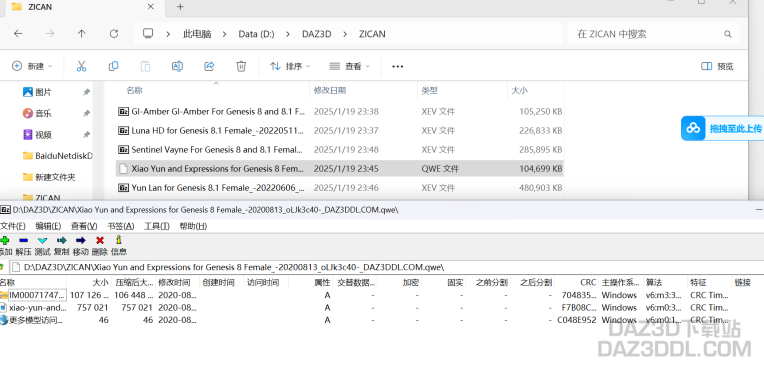Screen dimensions: 764x370
Task: Select the 更多模型访问 link file in 7-Zip
Action: click(32, 320)
